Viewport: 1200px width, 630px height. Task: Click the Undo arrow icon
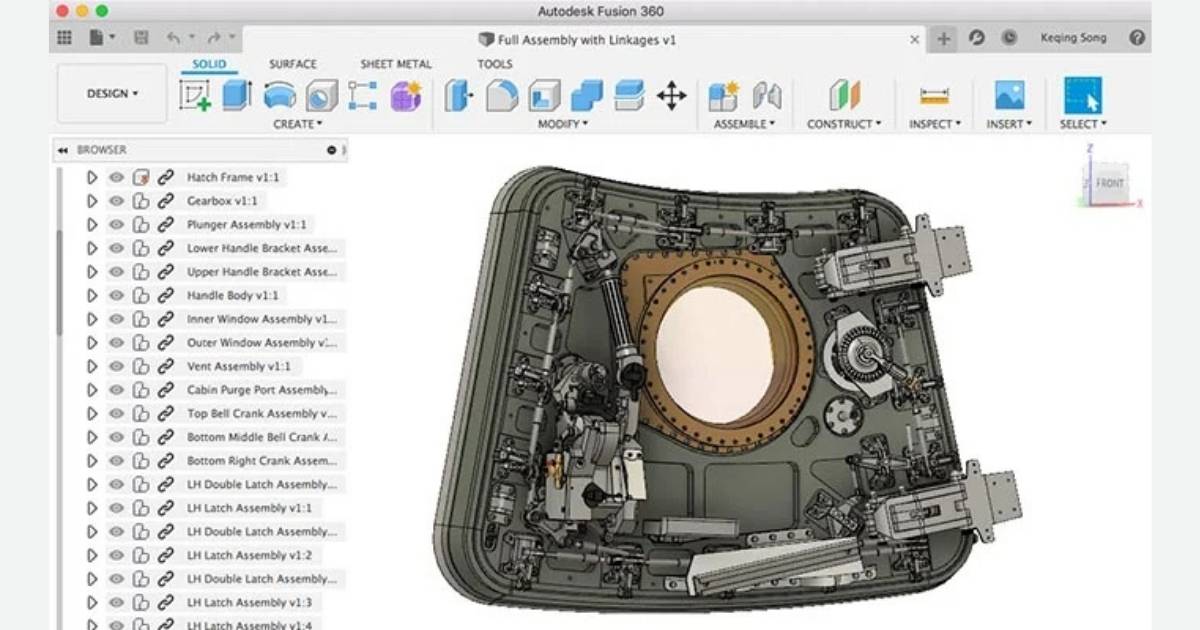click(174, 38)
